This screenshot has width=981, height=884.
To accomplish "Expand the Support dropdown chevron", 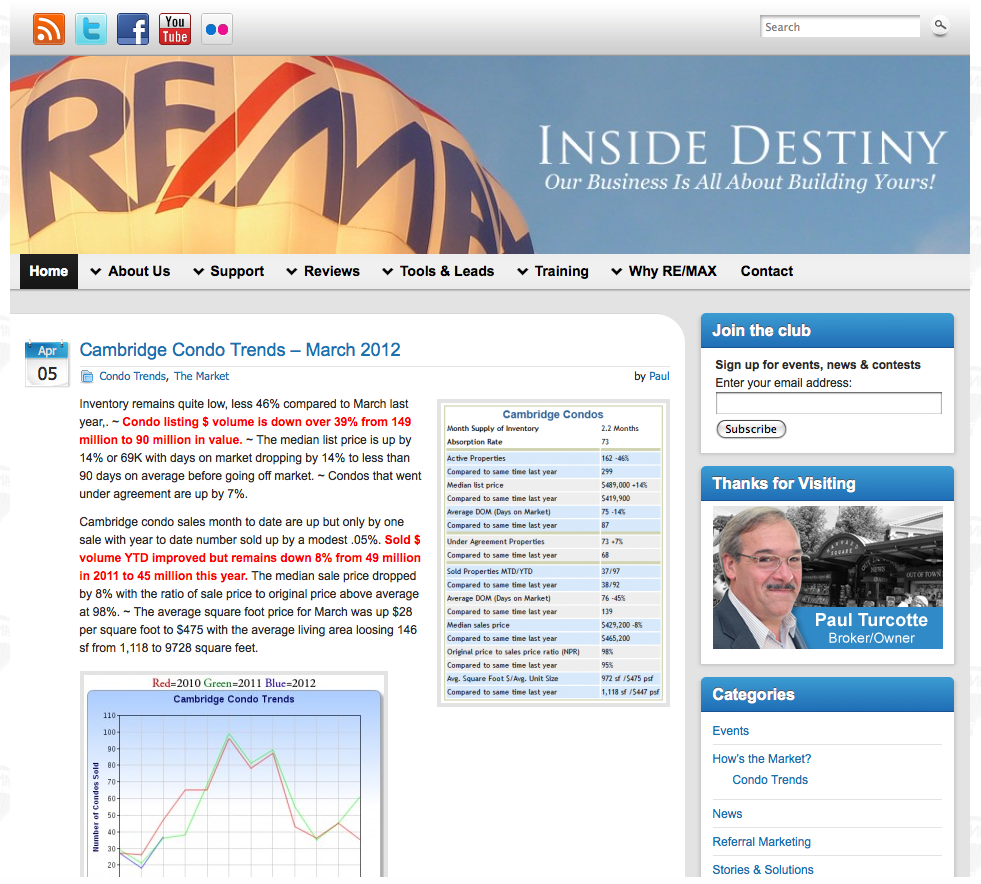I will [x=198, y=272].
